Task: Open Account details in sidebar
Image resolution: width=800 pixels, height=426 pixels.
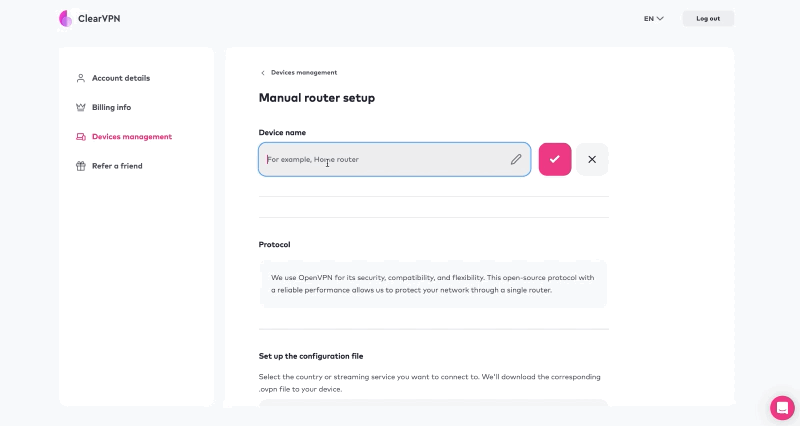Action: [121, 78]
